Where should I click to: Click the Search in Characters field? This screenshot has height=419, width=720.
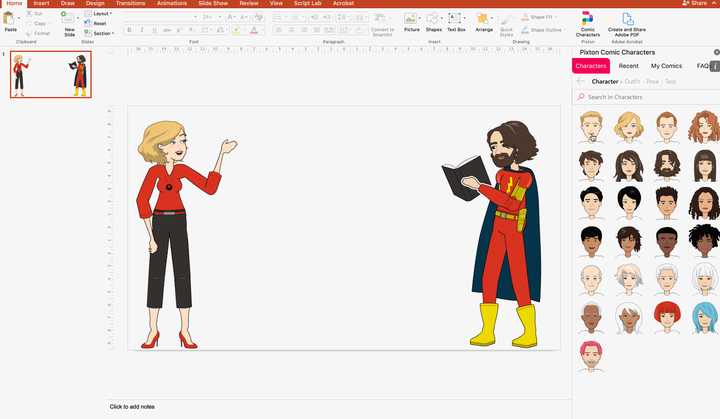[646, 97]
